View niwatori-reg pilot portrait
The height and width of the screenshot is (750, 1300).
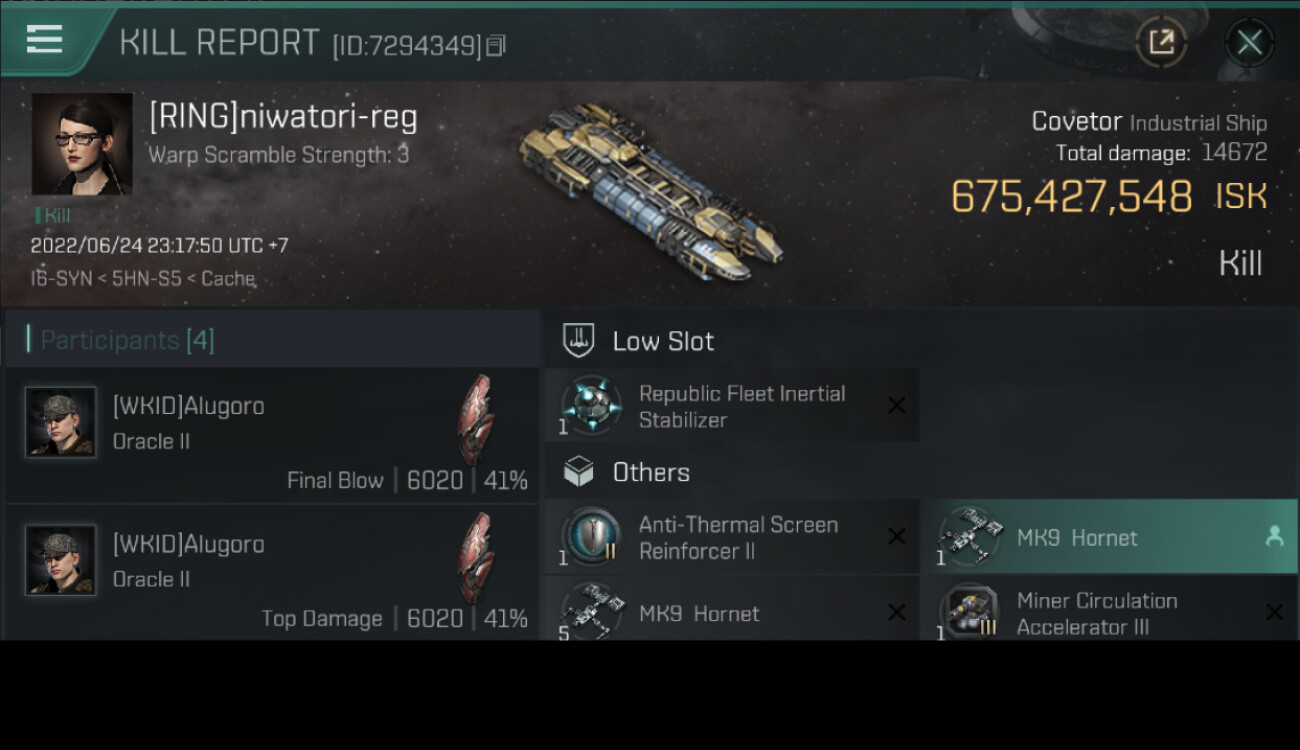[x=82, y=144]
